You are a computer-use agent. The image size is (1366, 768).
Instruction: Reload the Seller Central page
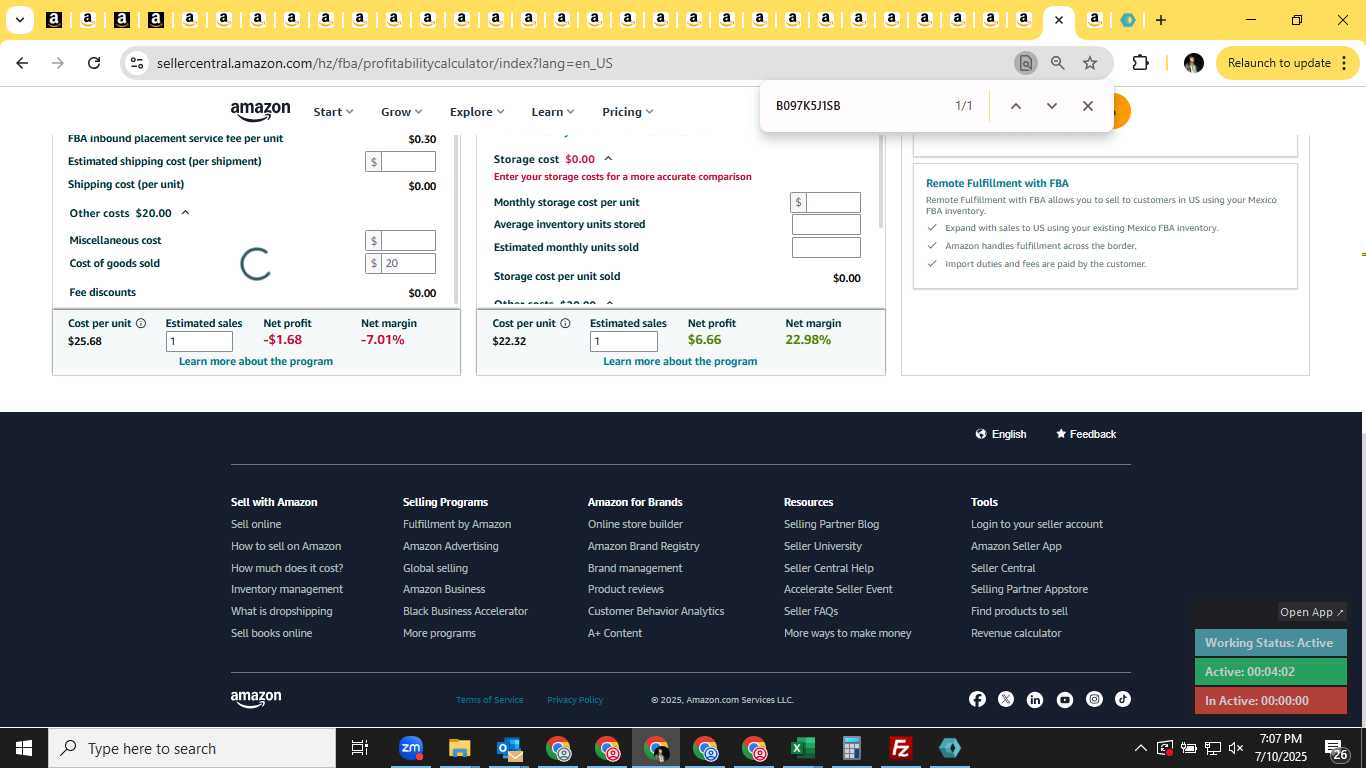coord(94,63)
